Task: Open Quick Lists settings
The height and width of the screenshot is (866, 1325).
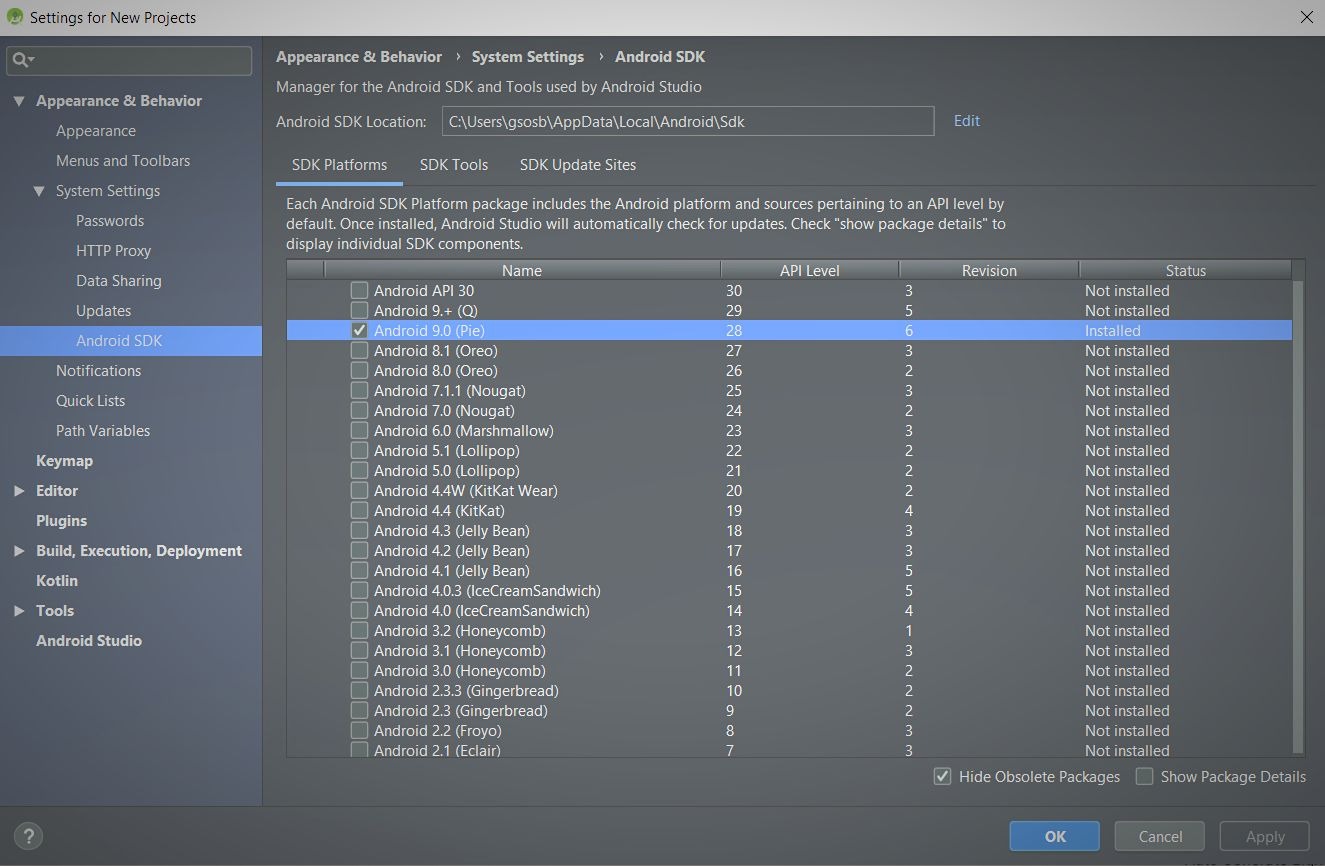Action: (x=91, y=401)
